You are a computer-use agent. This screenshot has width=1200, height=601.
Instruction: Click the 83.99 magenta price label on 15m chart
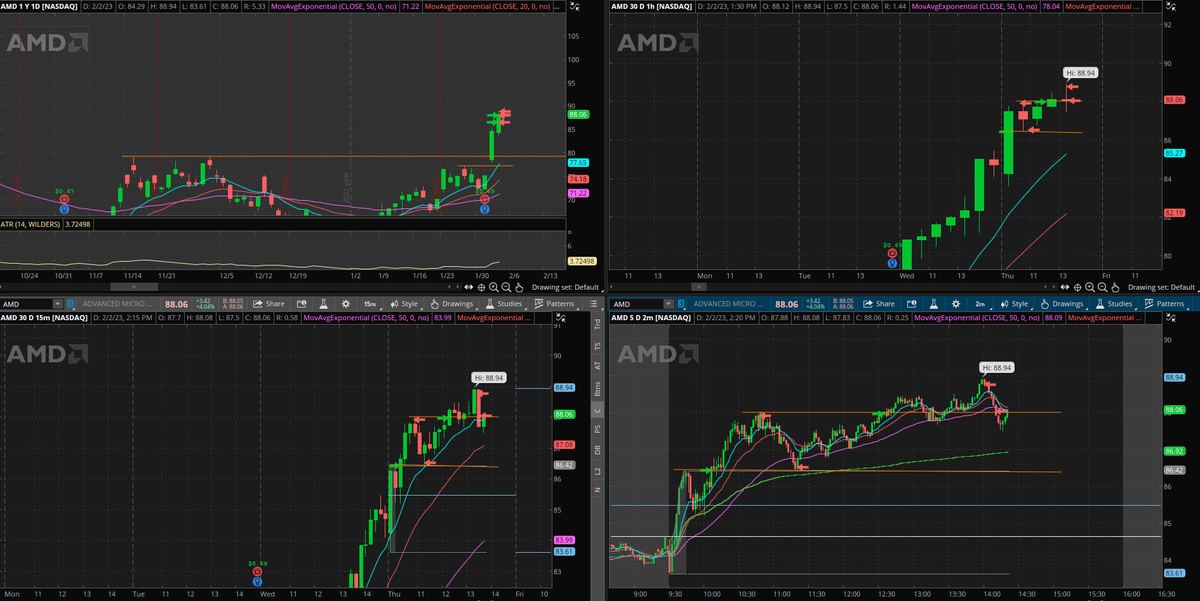pos(563,540)
